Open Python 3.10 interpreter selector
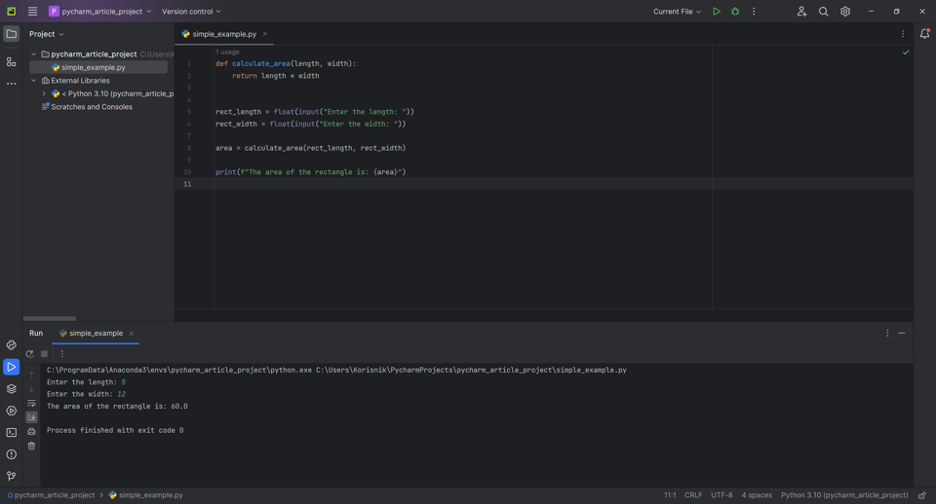 point(844,495)
